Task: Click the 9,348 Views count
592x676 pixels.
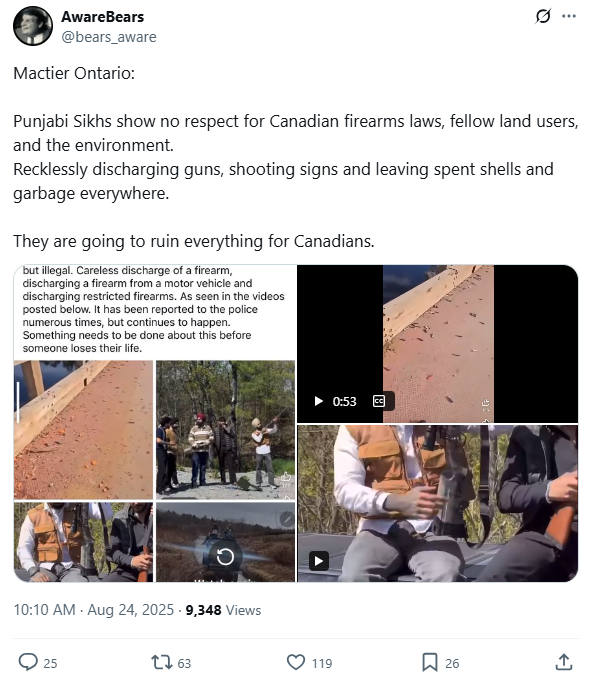Action: 223,610
